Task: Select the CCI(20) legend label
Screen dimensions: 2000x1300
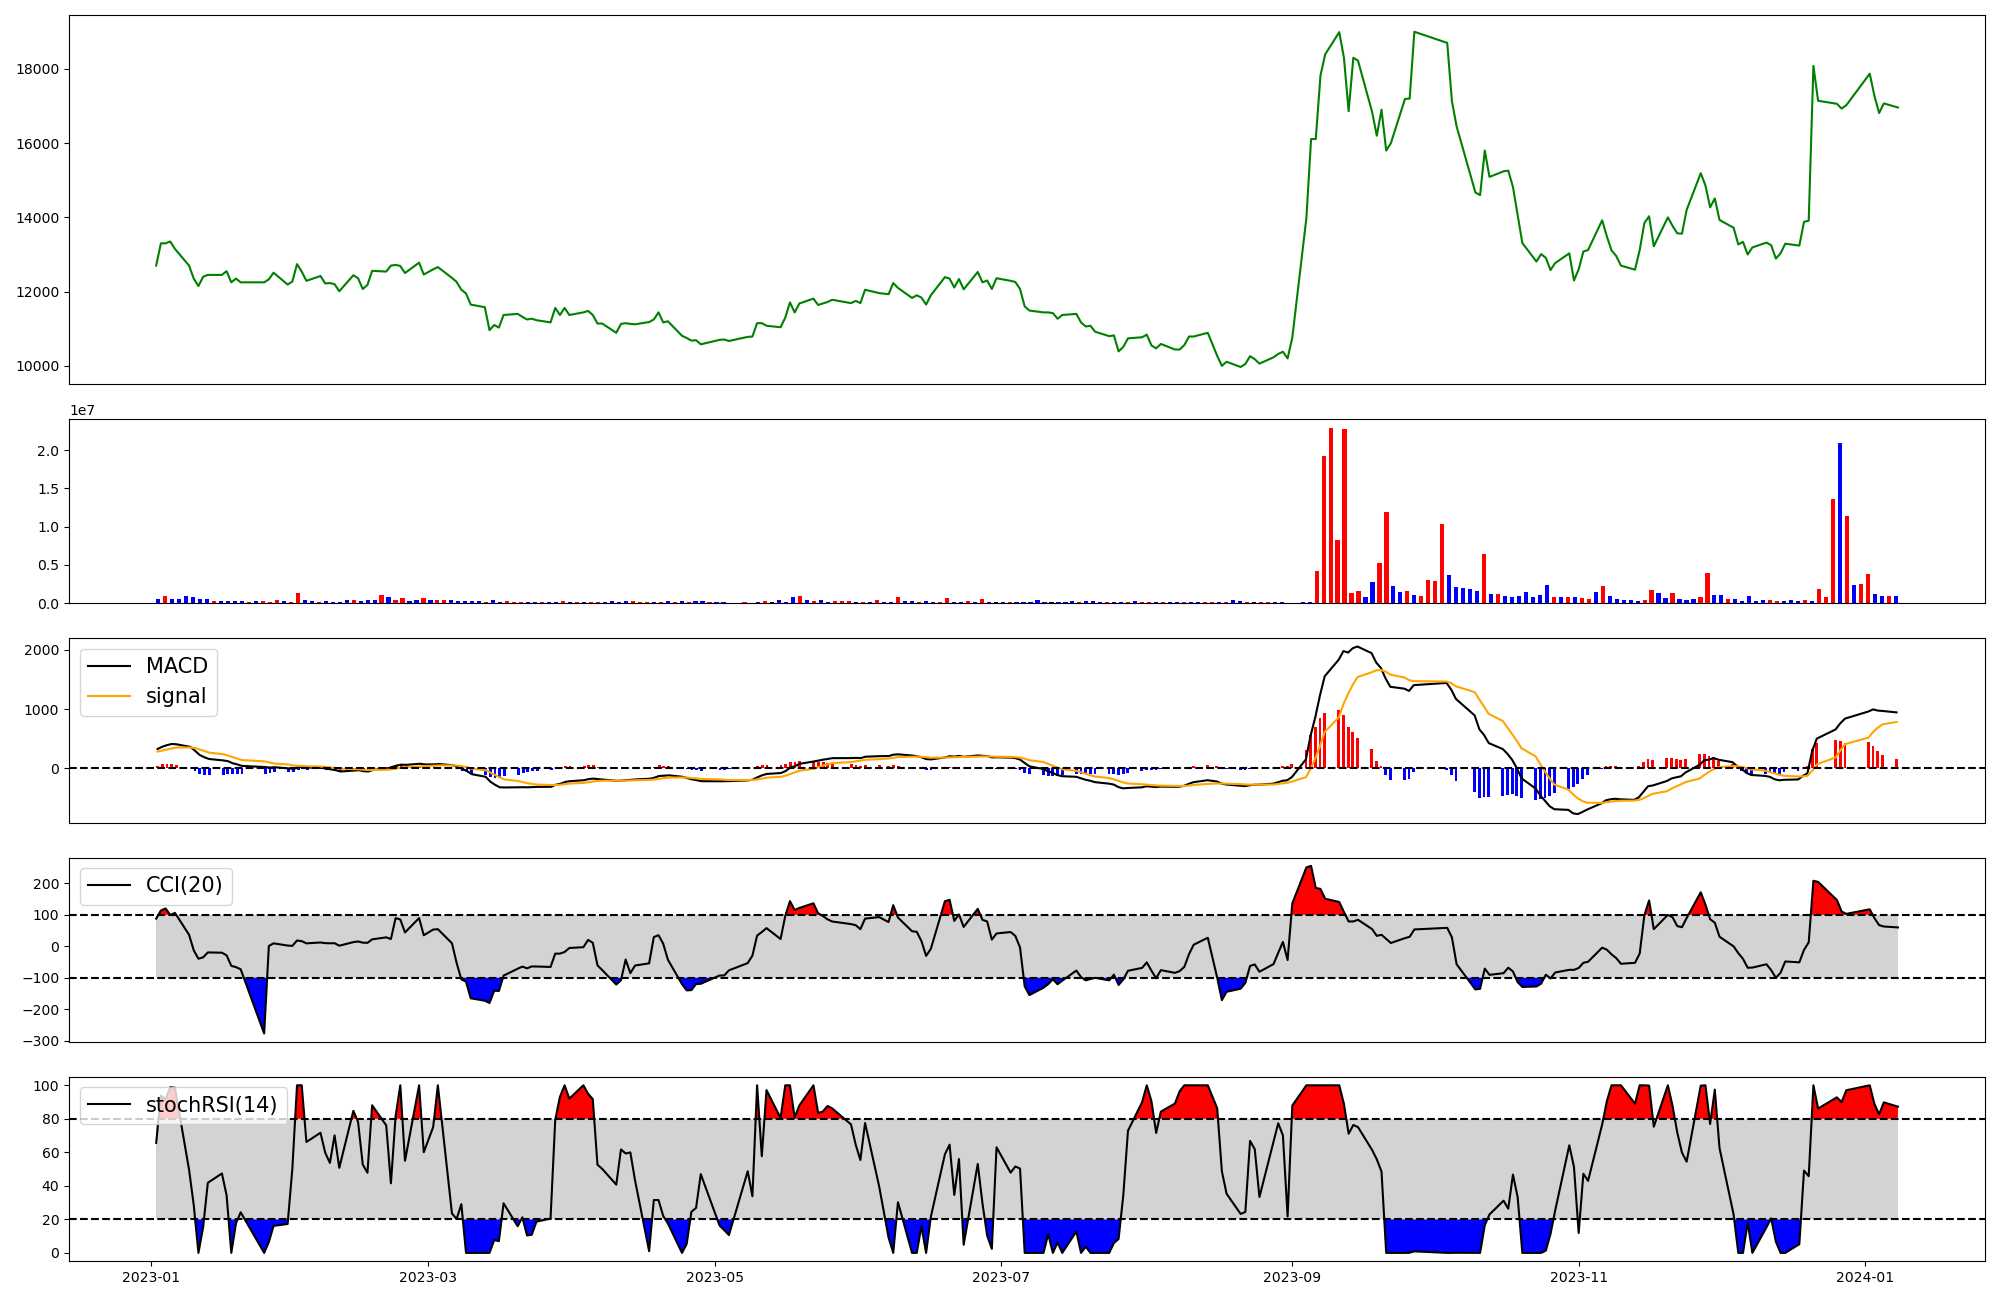Action: [184, 885]
